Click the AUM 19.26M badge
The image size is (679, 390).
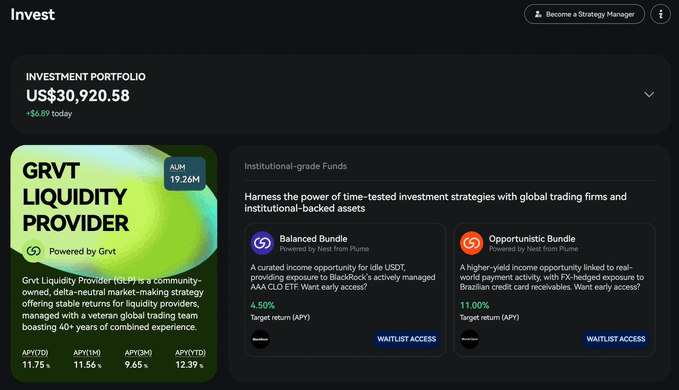pos(184,174)
